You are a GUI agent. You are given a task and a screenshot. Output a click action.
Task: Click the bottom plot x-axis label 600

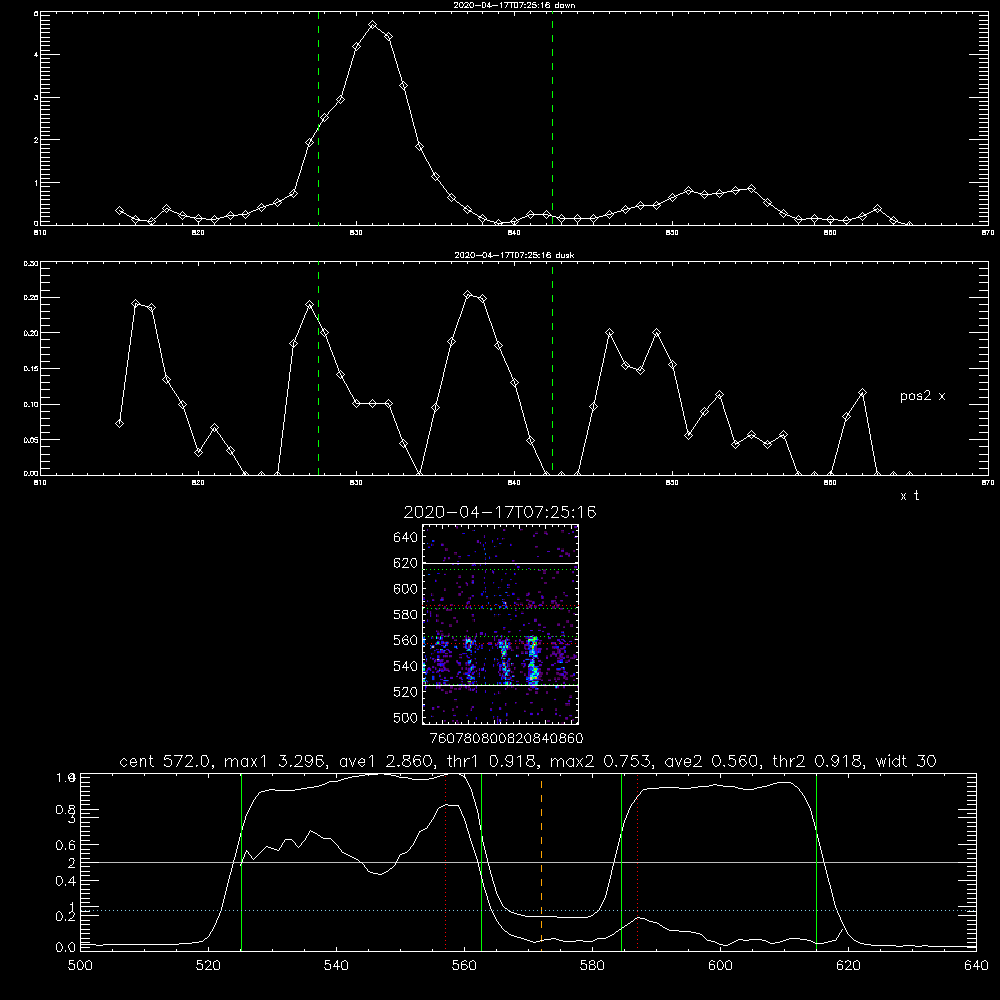click(720, 966)
